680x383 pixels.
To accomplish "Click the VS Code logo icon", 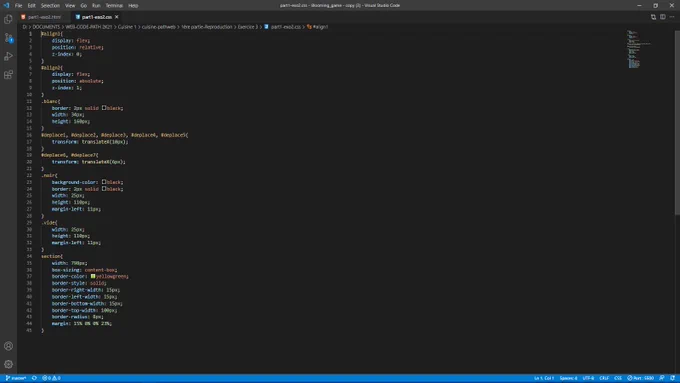I will pos(6,5).
